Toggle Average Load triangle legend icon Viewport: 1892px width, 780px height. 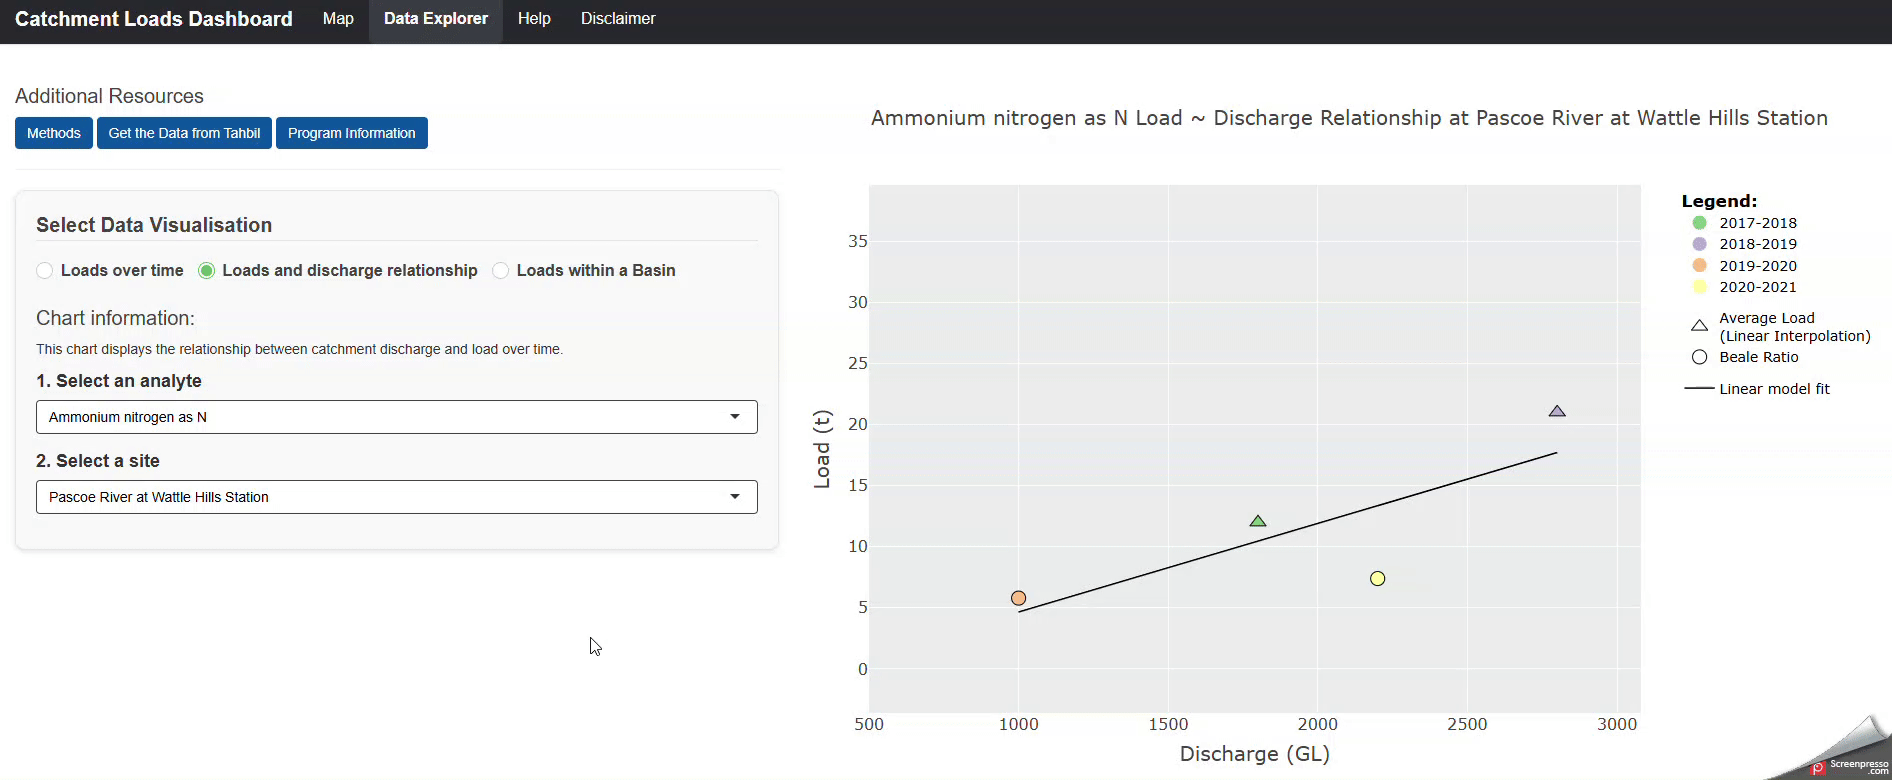(1699, 326)
